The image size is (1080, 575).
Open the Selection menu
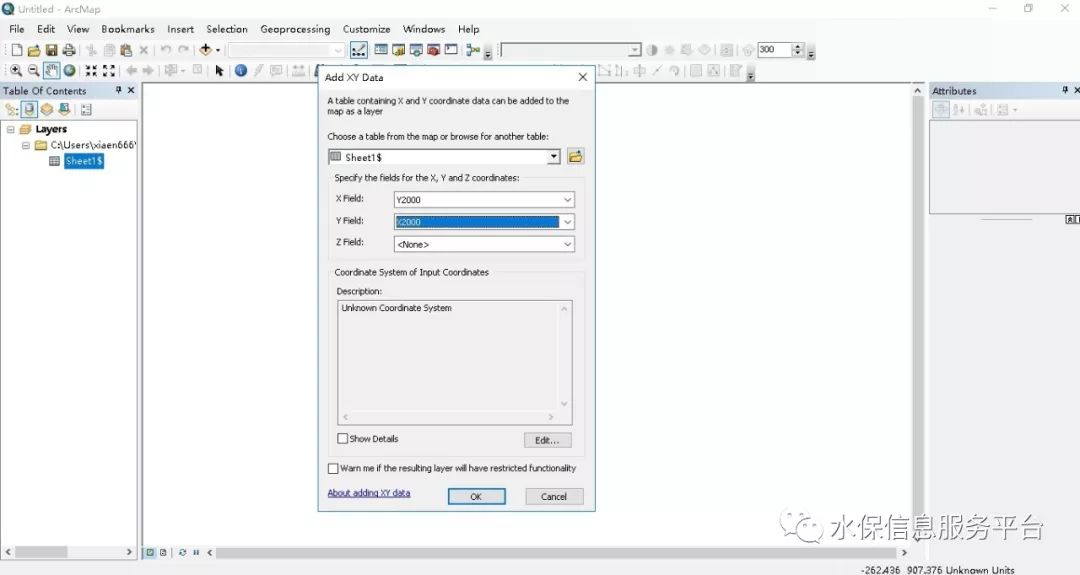point(227,29)
